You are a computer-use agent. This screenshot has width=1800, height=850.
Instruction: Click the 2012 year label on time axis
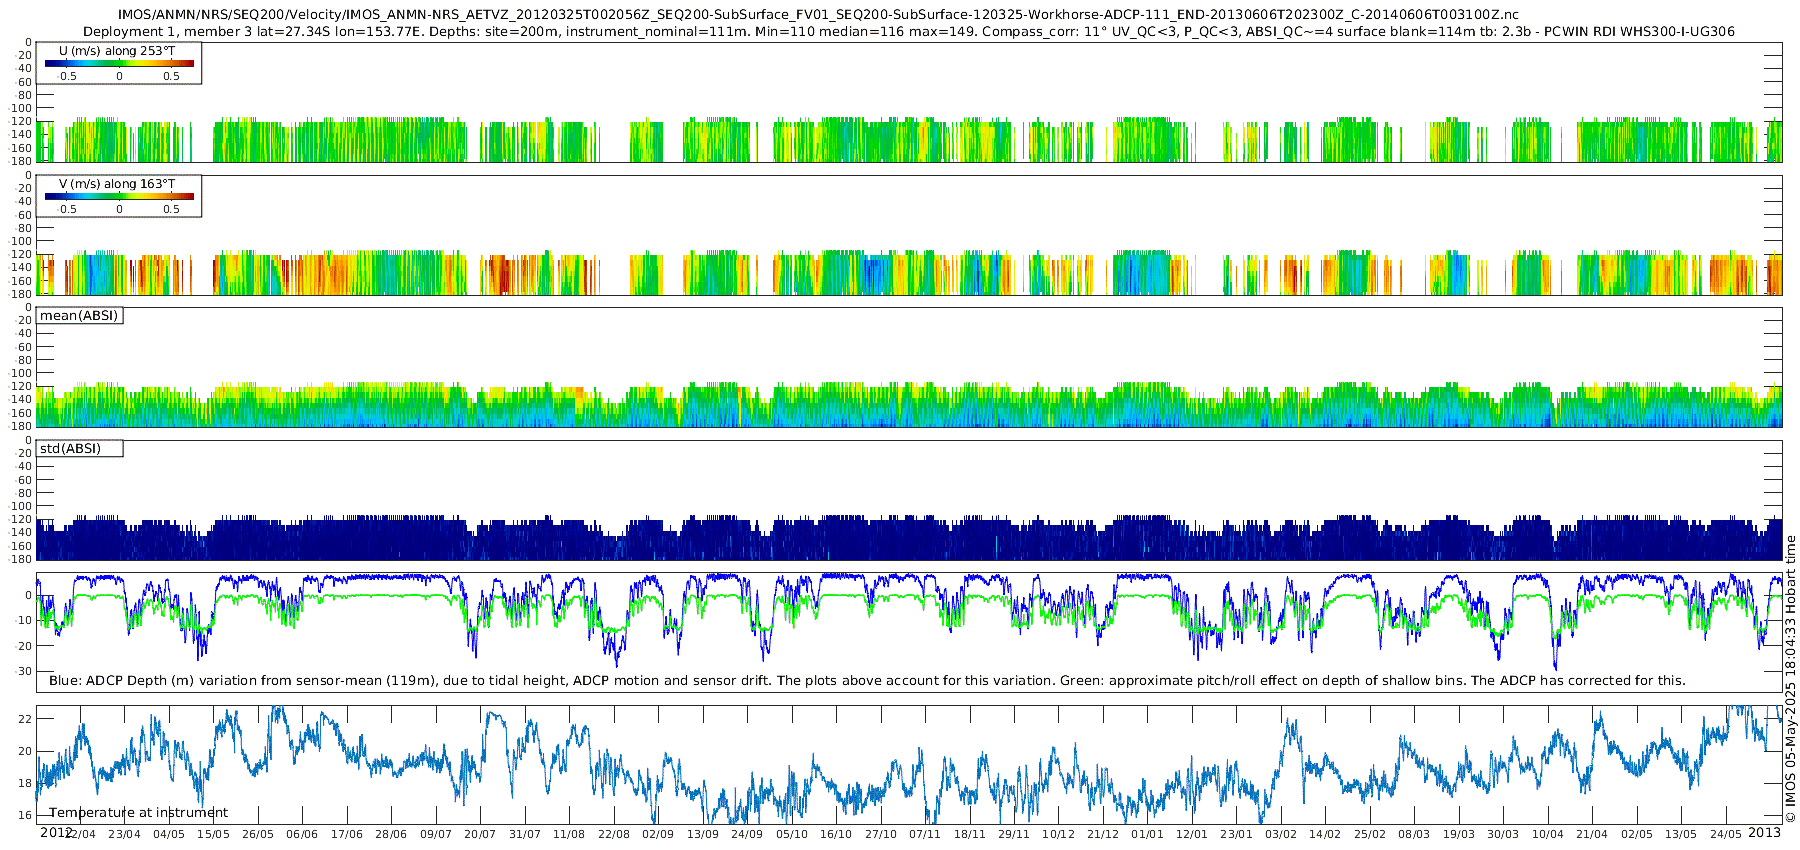55,832
